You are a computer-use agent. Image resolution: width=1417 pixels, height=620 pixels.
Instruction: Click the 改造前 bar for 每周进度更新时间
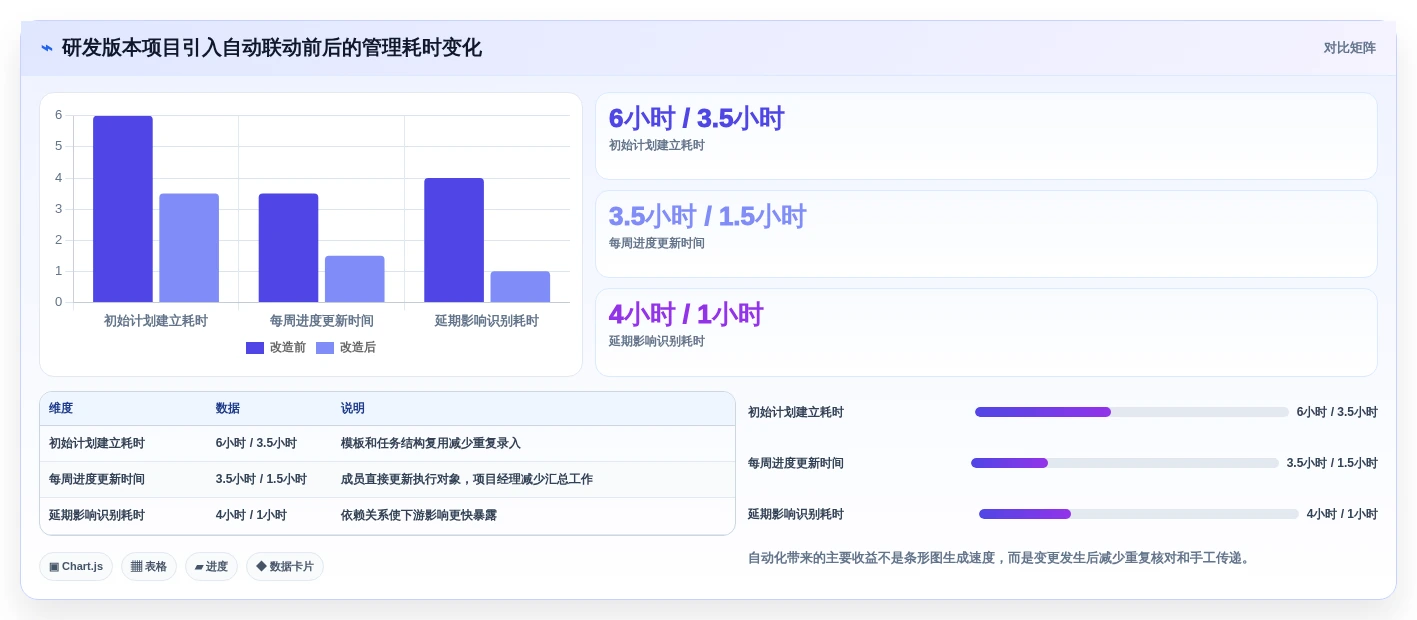tap(288, 248)
